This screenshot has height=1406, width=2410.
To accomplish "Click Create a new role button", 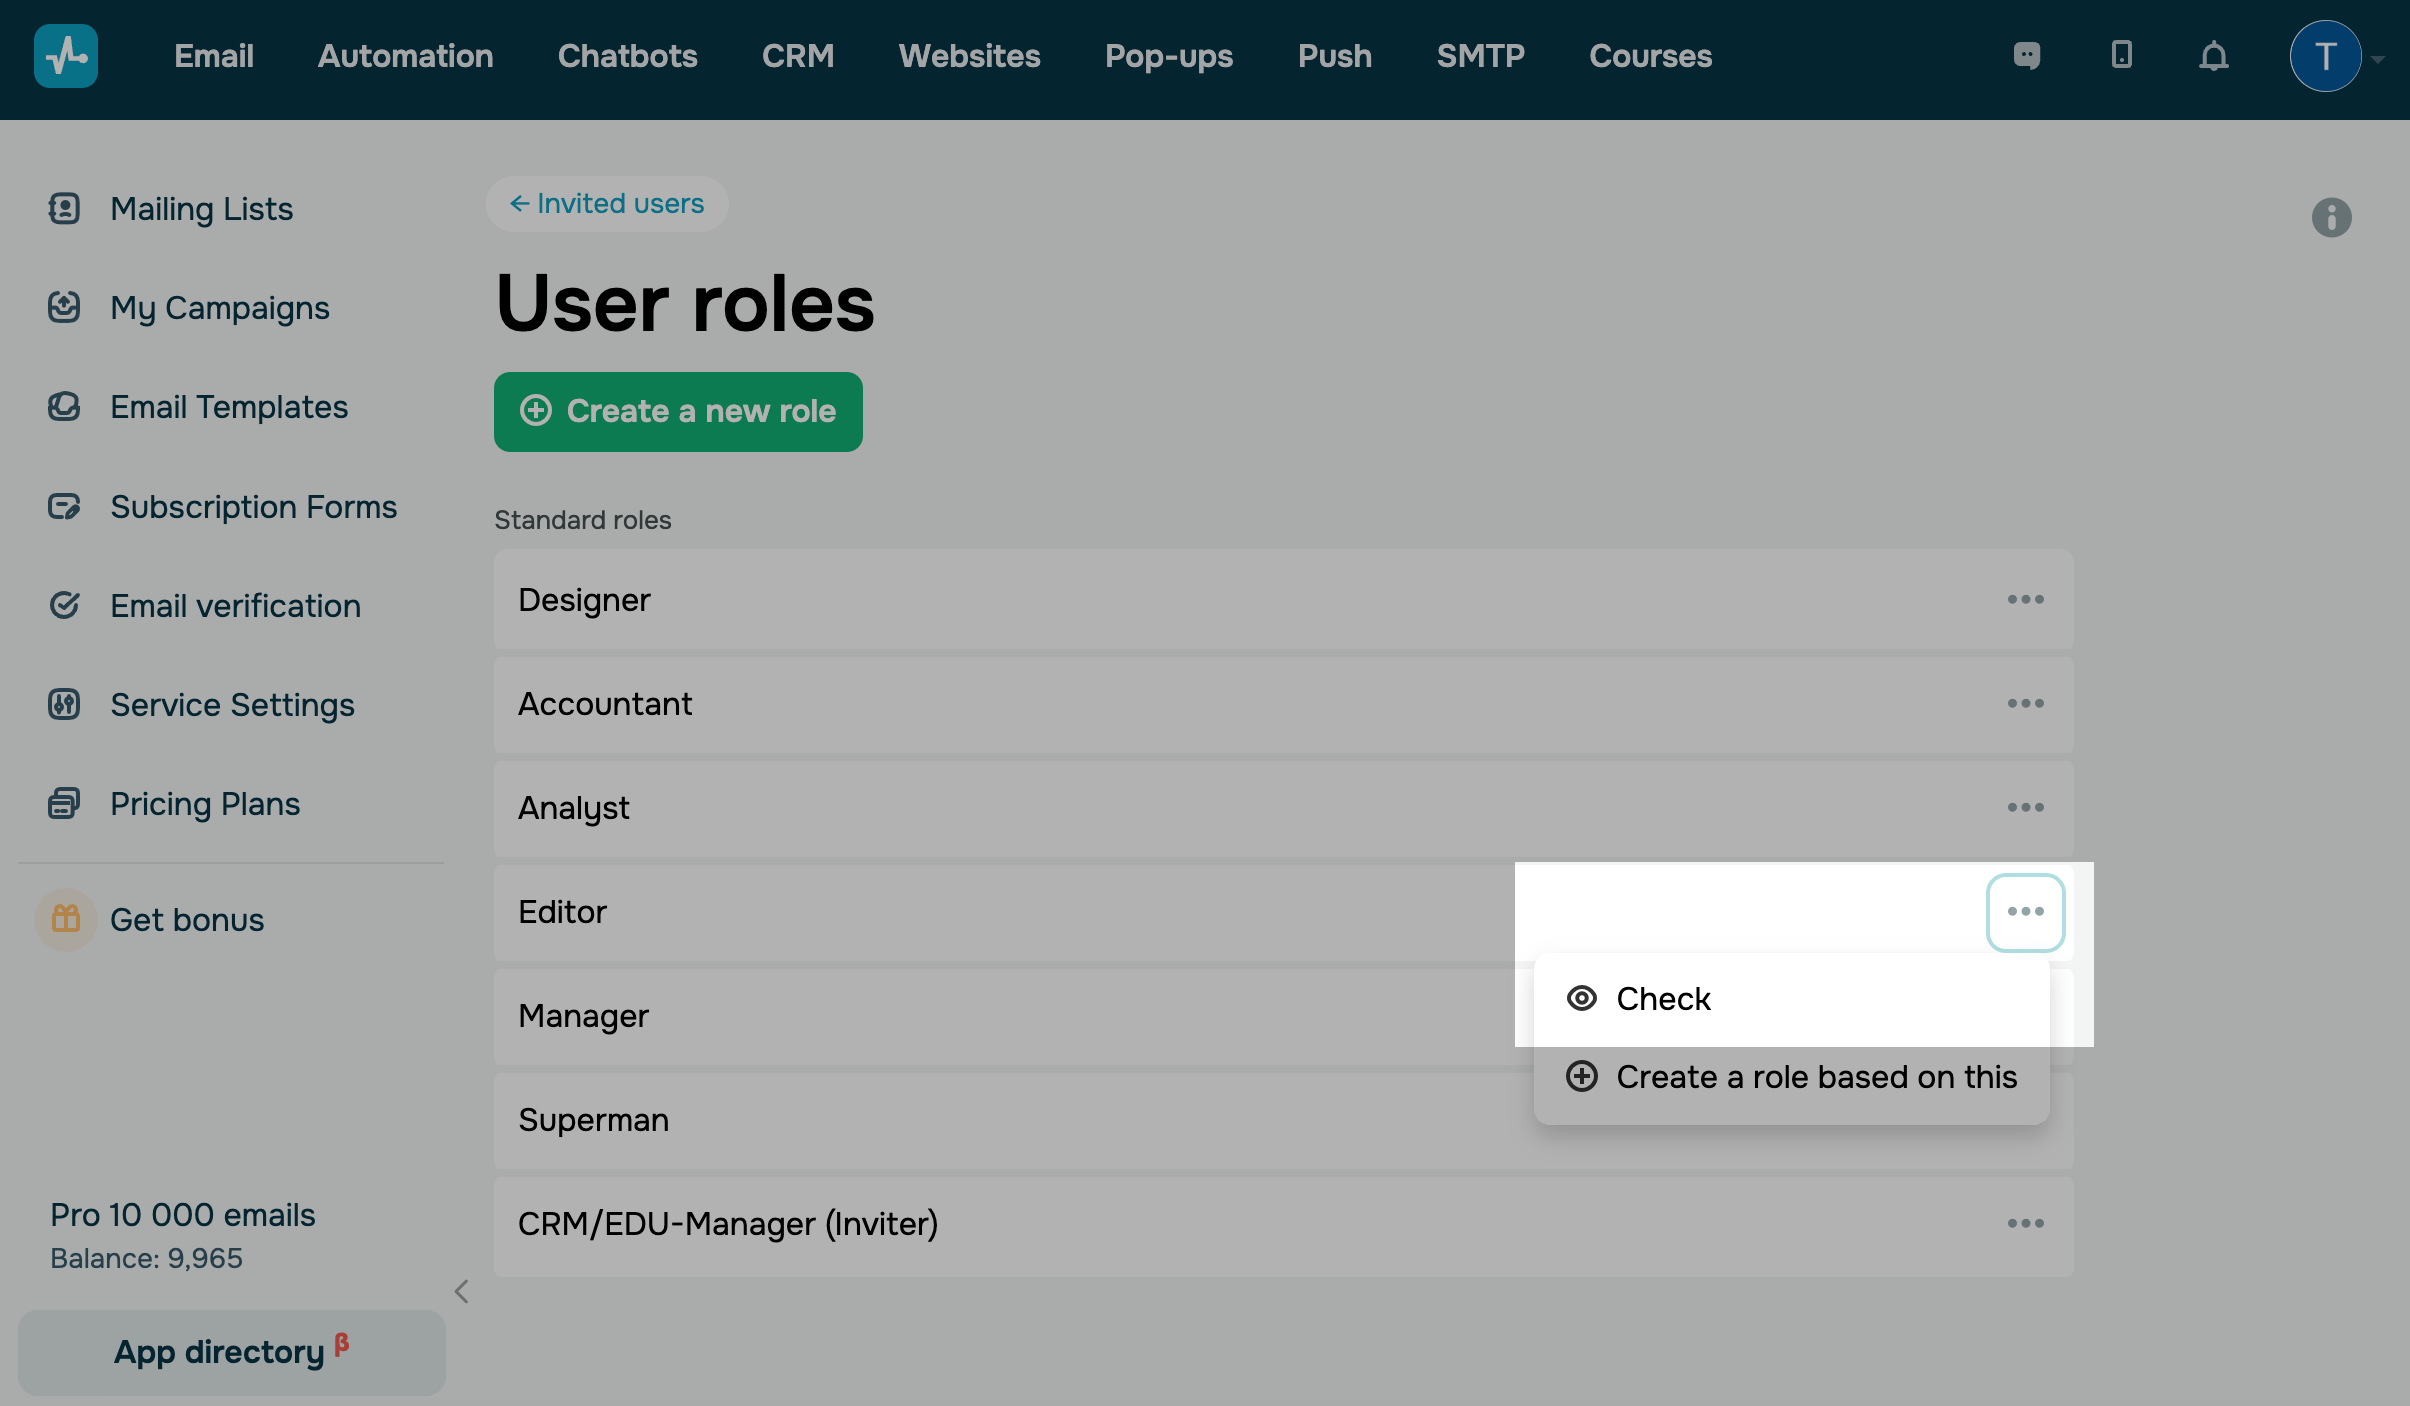I will (x=678, y=412).
